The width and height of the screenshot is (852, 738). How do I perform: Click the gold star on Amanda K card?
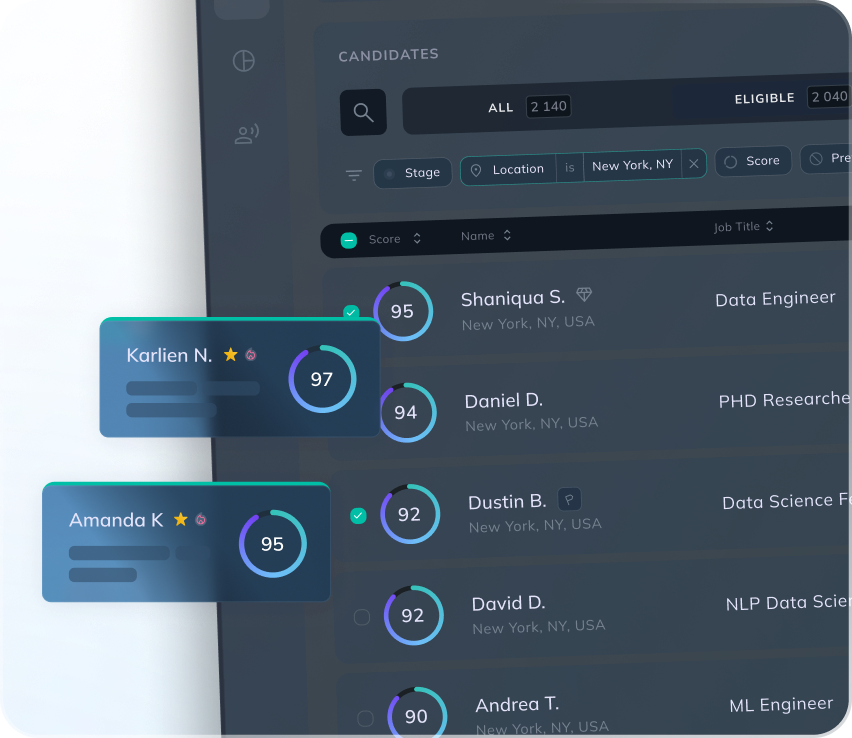click(x=180, y=520)
